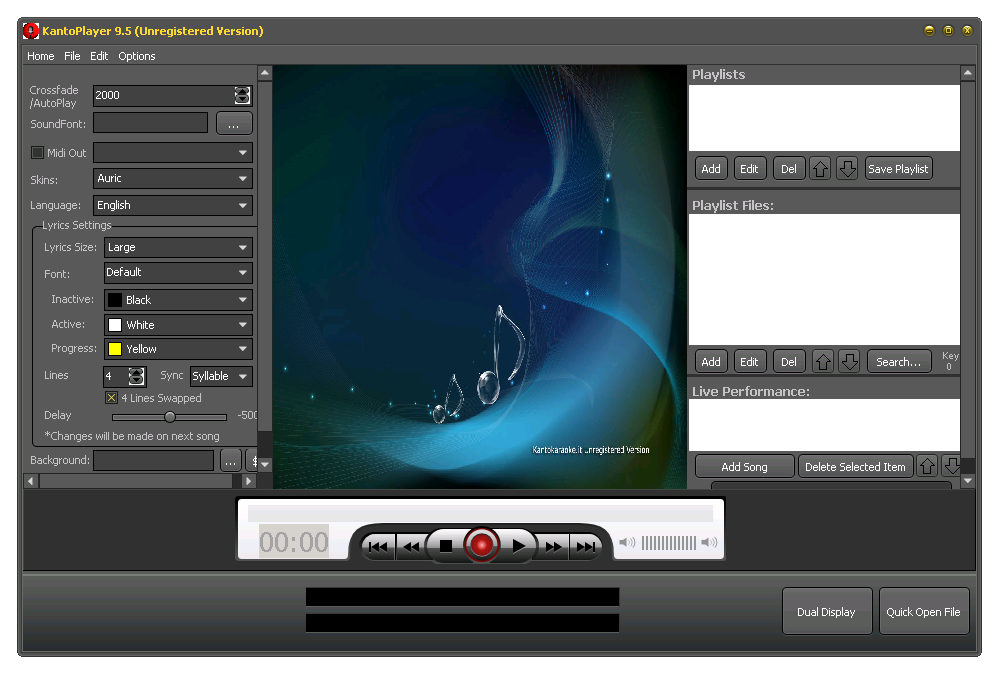Viewport: 1002px width, 683px height.
Task: Click the high volume speaker icon
Action: tap(709, 542)
